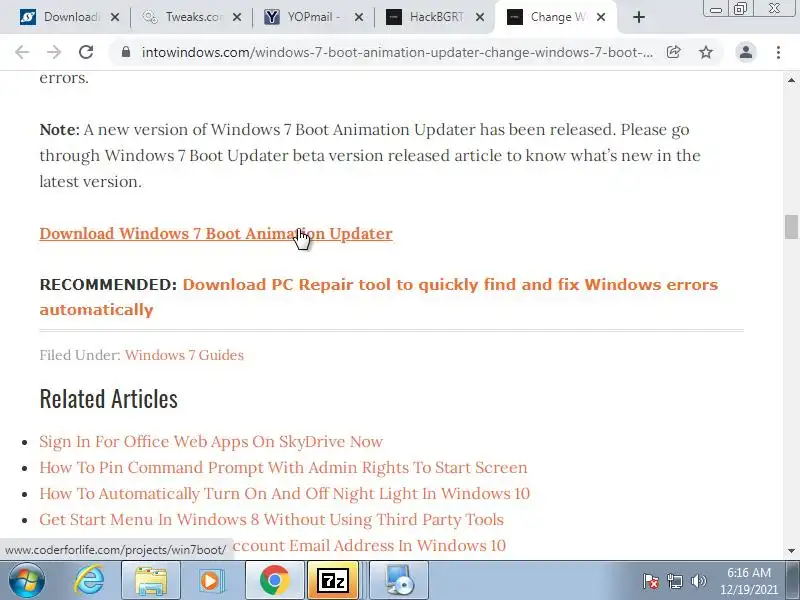Open Sign In For Office Web Apps article
Viewport: 800px width, 600px height.
tap(211, 442)
